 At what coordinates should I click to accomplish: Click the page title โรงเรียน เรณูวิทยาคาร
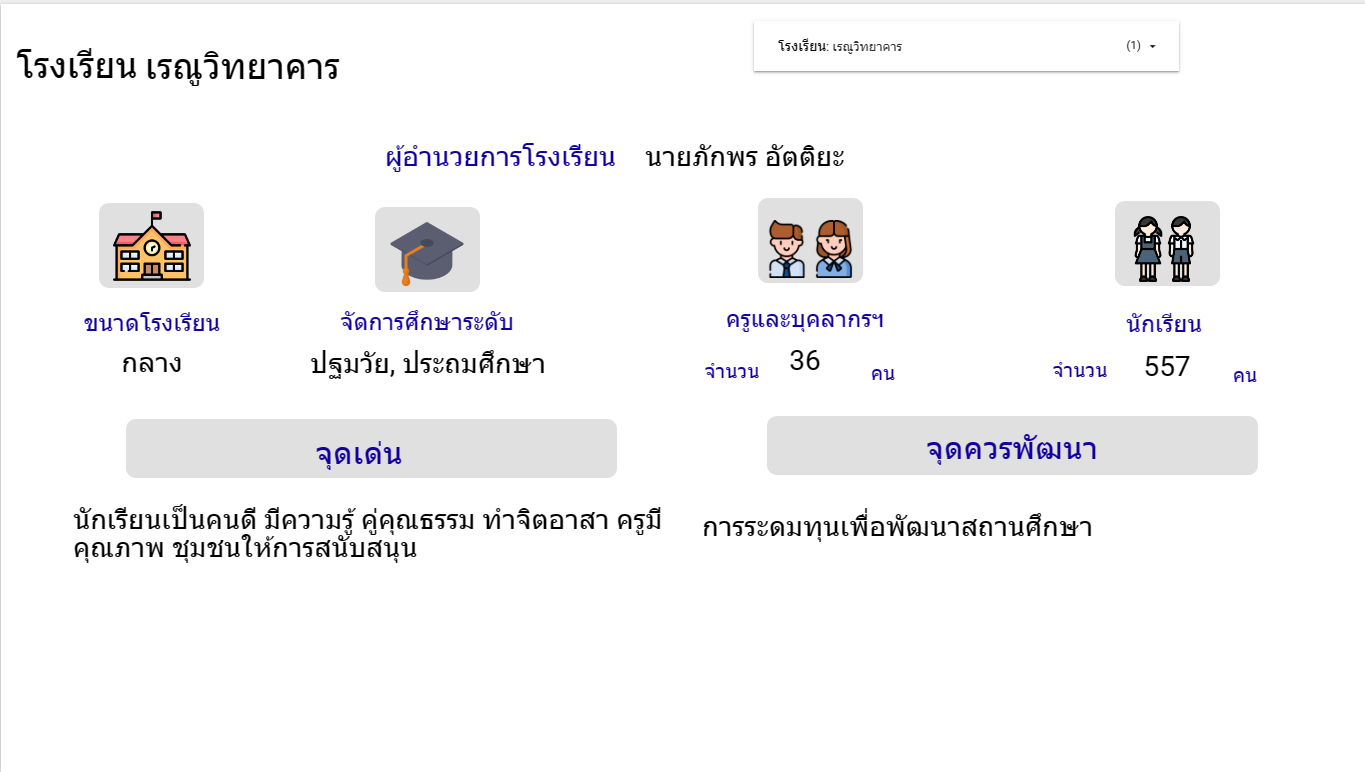click(178, 68)
